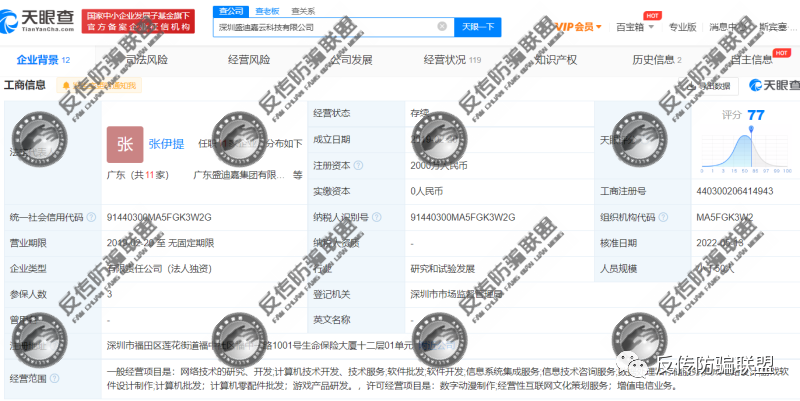Click the 参保人数 value 3
The width and height of the screenshot is (800, 401).
109,294
